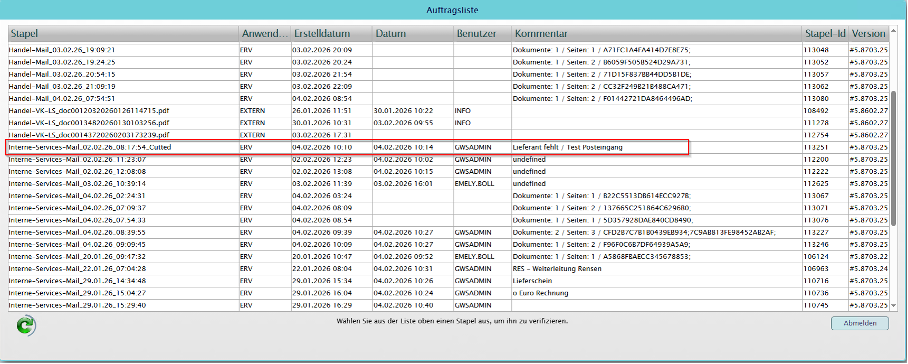Select stapel Interne-Services-Mail_29.01.26_14:34:48

point(77,281)
